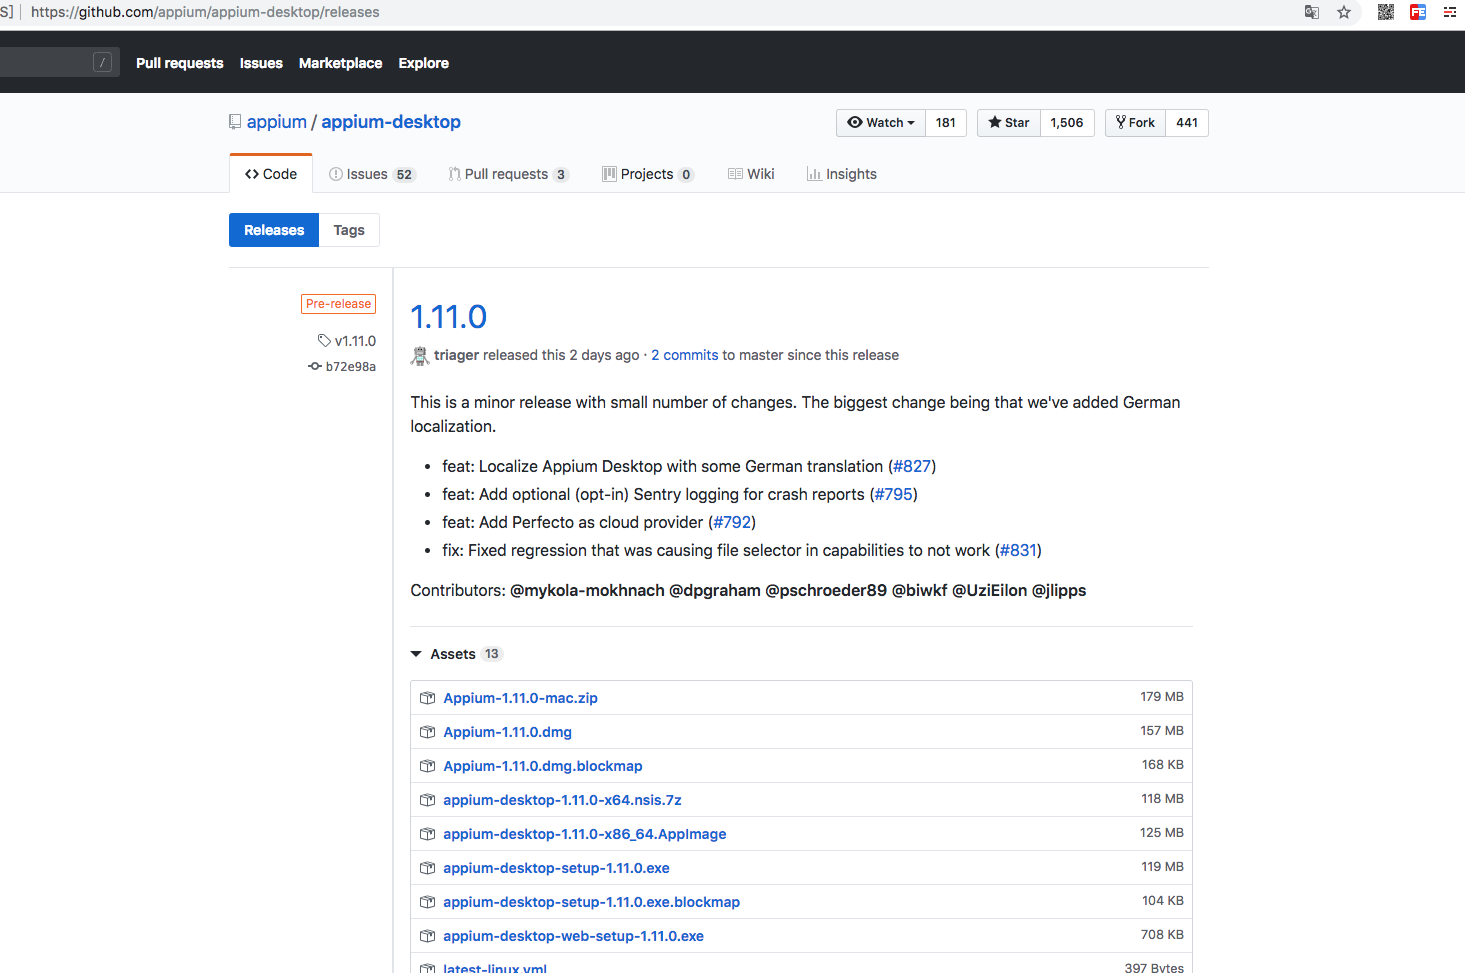Download appium-desktop-1.11.0-x86_64.AppImage
Image resolution: width=1465 pixels, height=973 pixels.
(x=585, y=834)
